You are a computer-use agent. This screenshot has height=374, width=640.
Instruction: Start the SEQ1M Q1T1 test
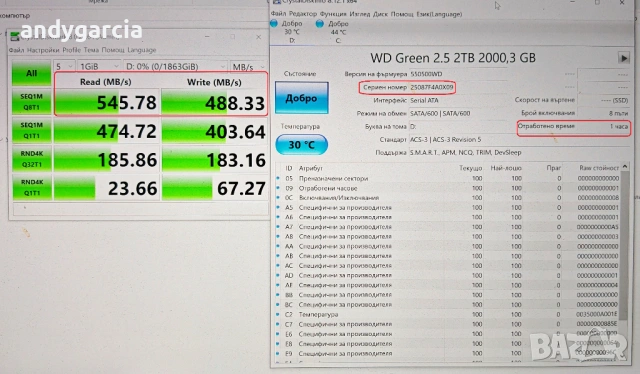[31, 130]
